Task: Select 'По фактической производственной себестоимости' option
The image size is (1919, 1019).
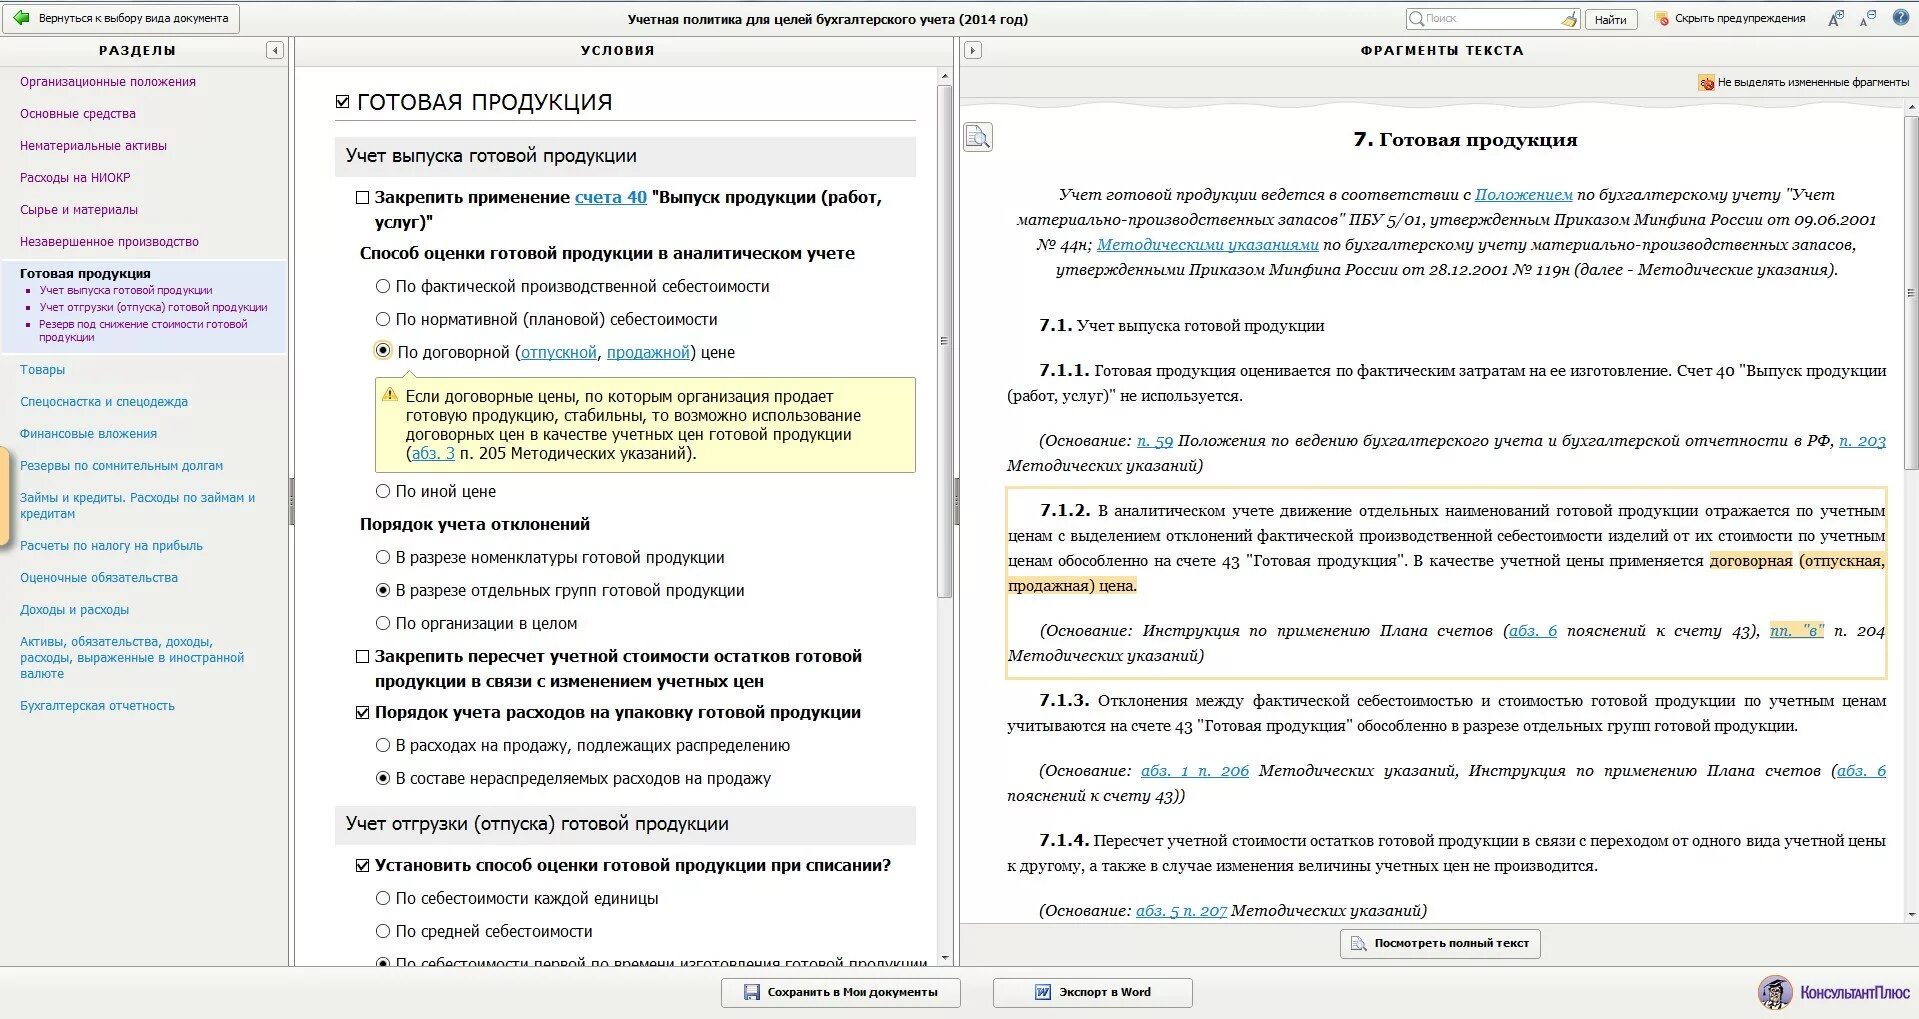Action: 382,286
